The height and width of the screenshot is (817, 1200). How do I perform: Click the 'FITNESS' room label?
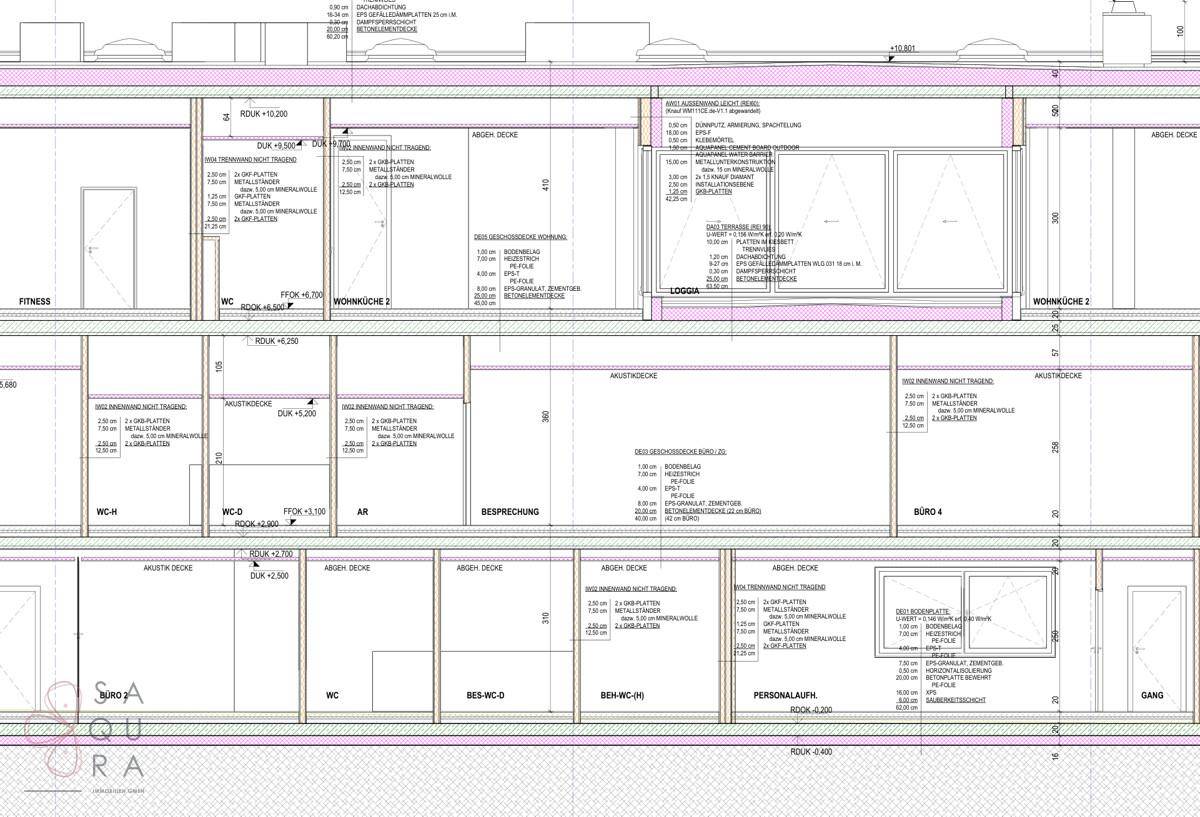click(34, 301)
